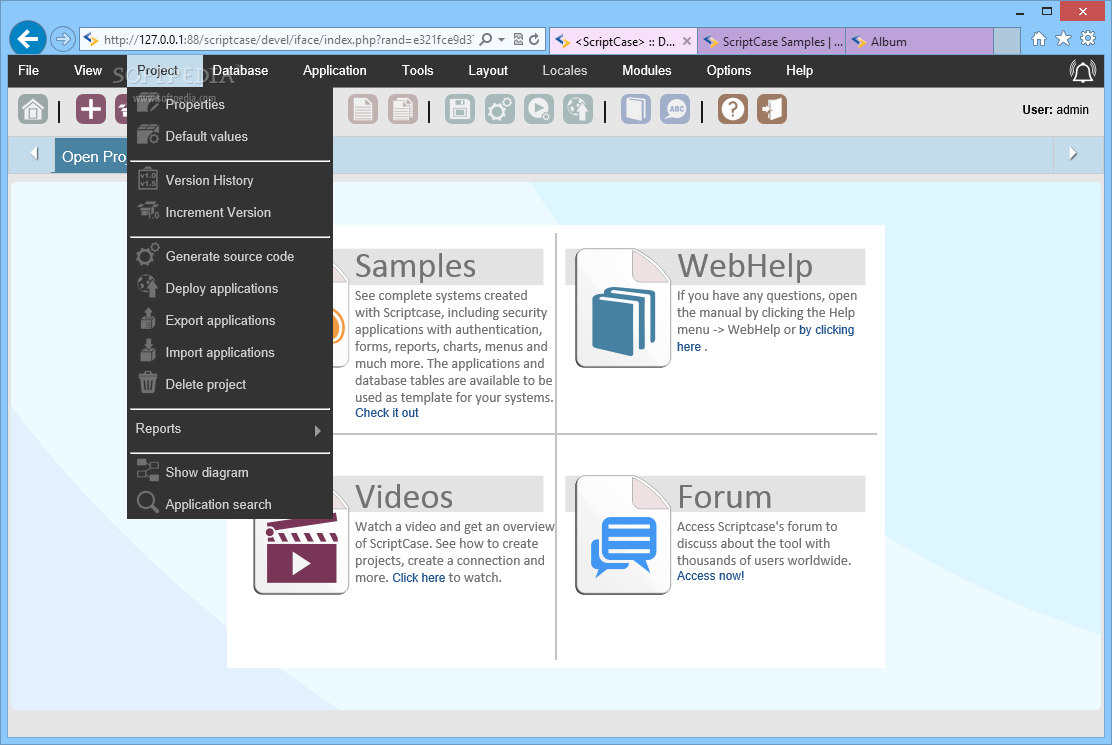Close the ScriptCase browser tab
This screenshot has width=1112, height=745.
coord(686,41)
